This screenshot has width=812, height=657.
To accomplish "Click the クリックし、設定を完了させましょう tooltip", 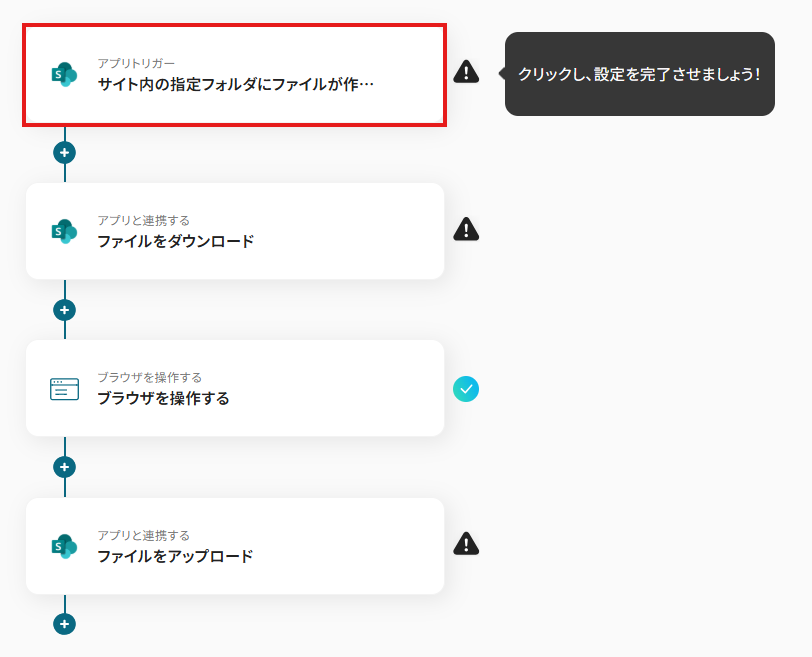I will [x=640, y=74].
